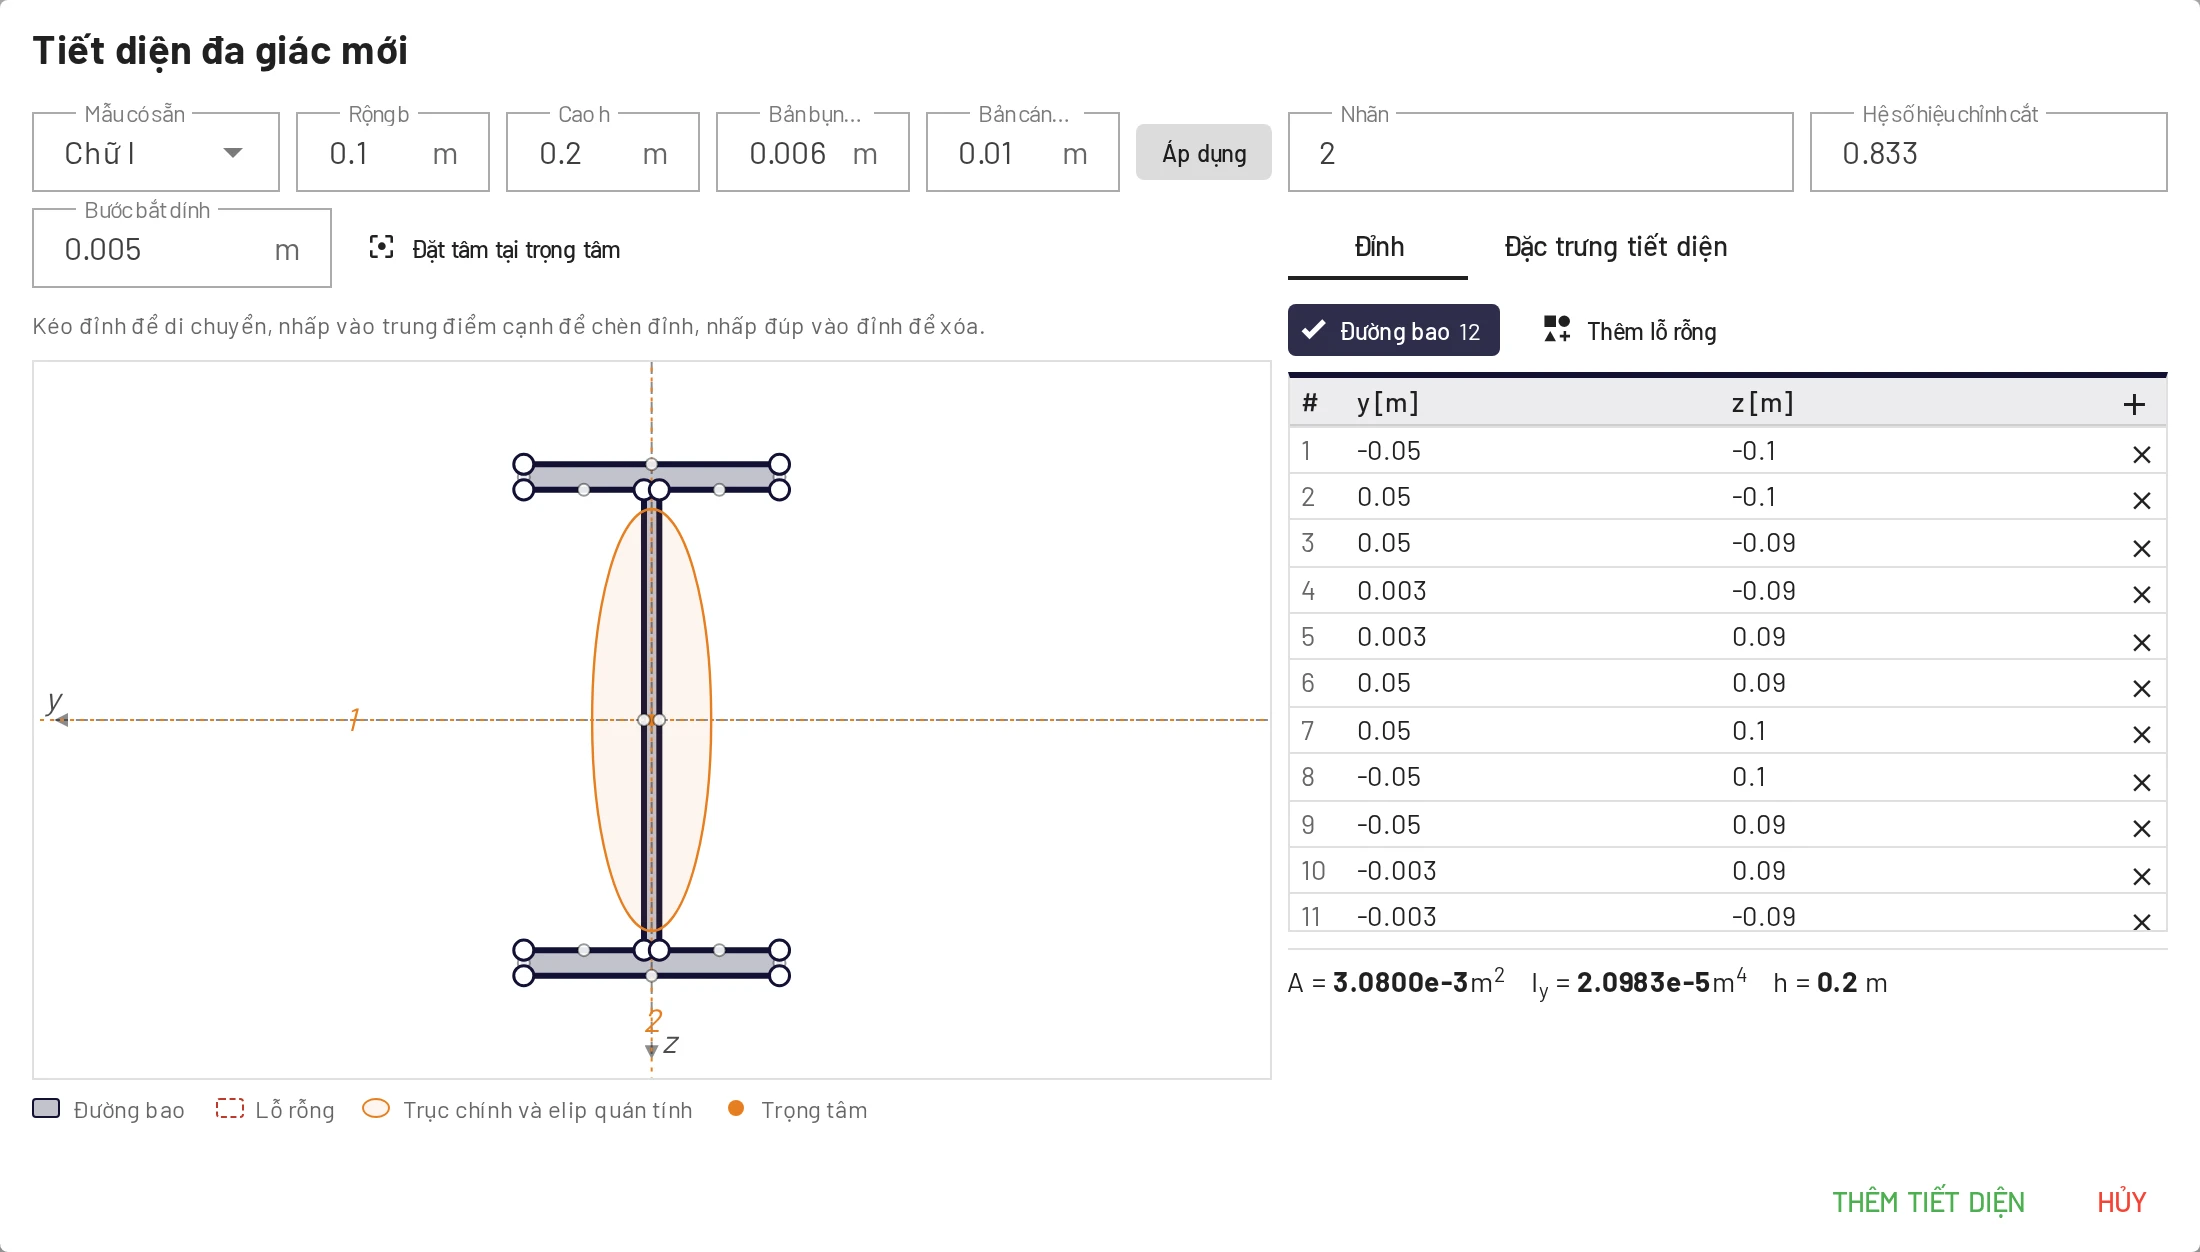Click y value 0.003 in row 5
The width and height of the screenshot is (2200, 1252).
tap(1391, 637)
